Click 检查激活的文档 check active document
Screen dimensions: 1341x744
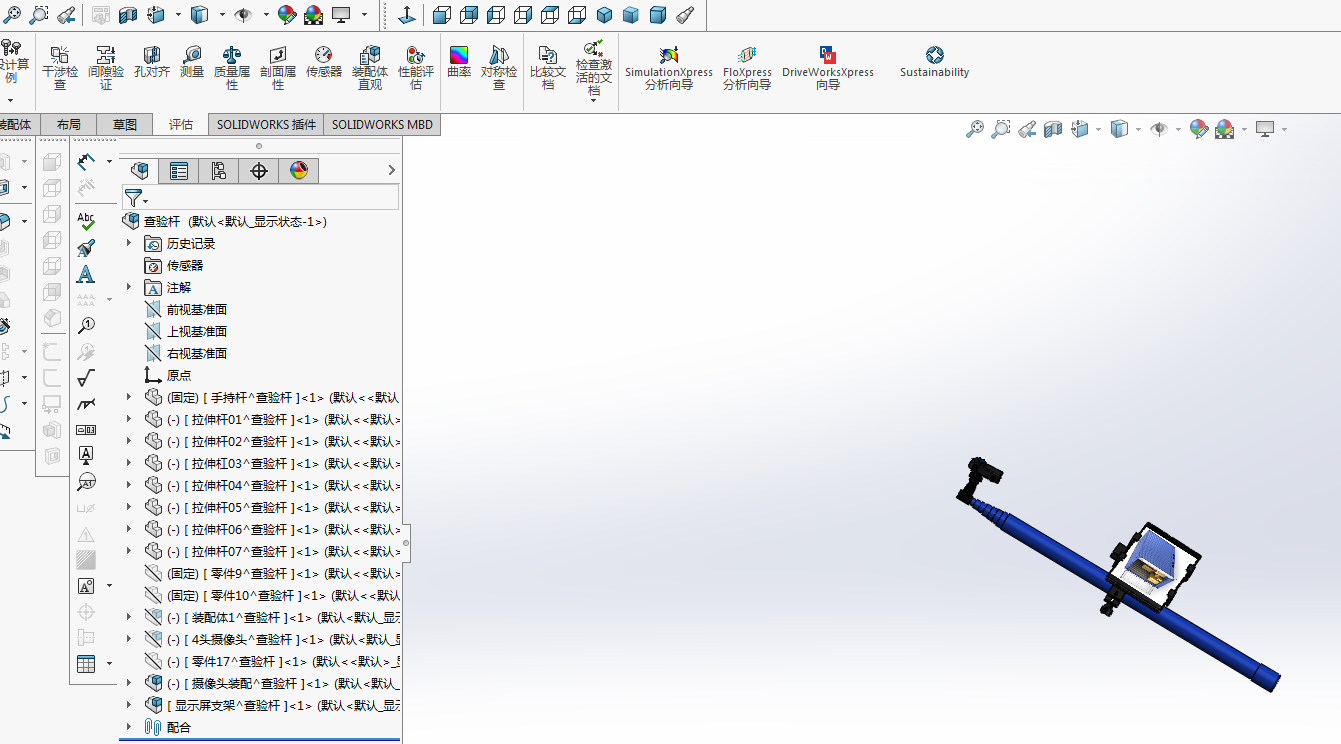[594, 68]
